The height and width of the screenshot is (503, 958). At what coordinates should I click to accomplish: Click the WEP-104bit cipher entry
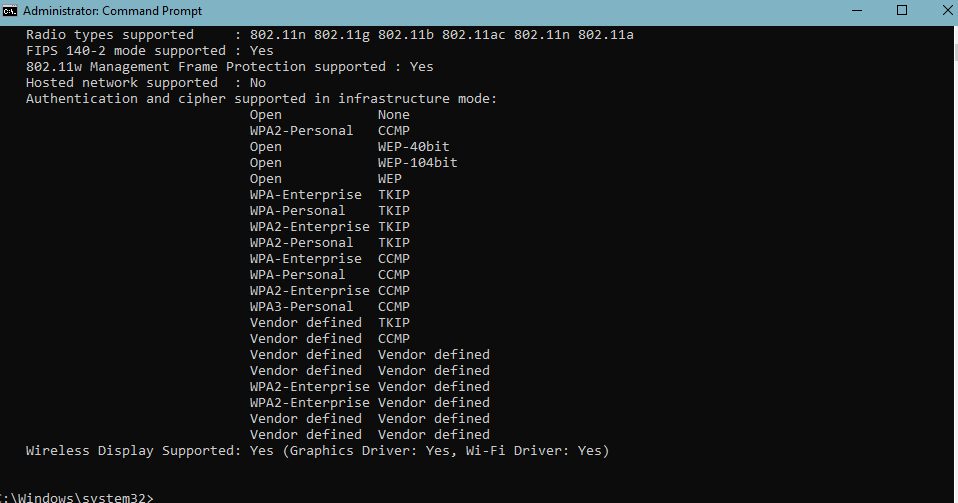click(x=417, y=163)
